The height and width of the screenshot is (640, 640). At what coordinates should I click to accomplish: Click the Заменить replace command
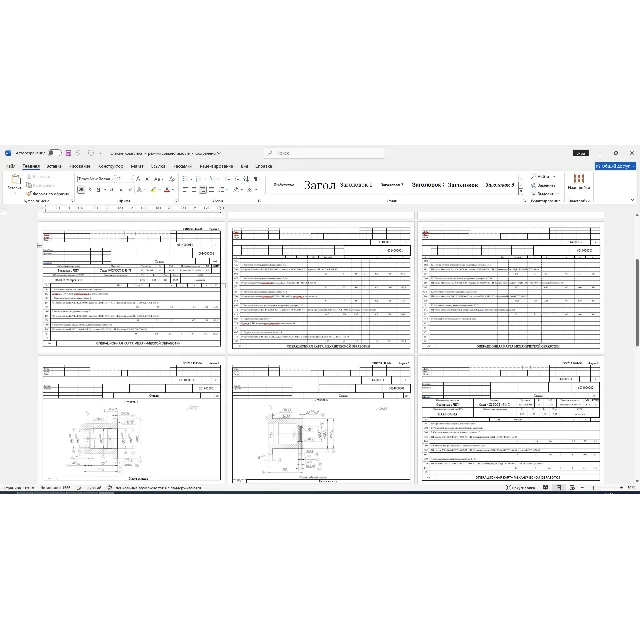[x=543, y=185]
